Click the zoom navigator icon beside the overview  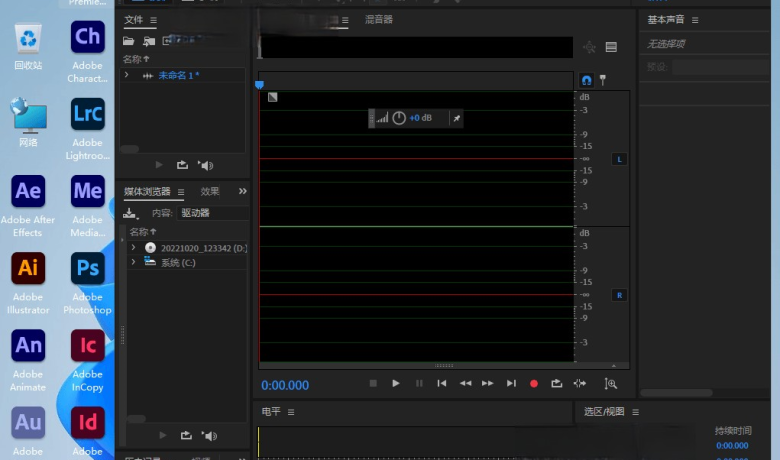589,47
